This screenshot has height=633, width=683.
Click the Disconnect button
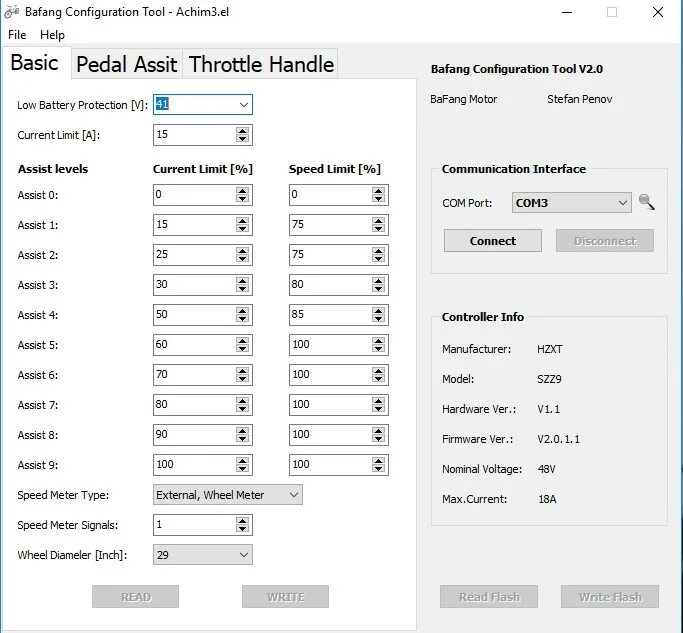[x=605, y=240]
